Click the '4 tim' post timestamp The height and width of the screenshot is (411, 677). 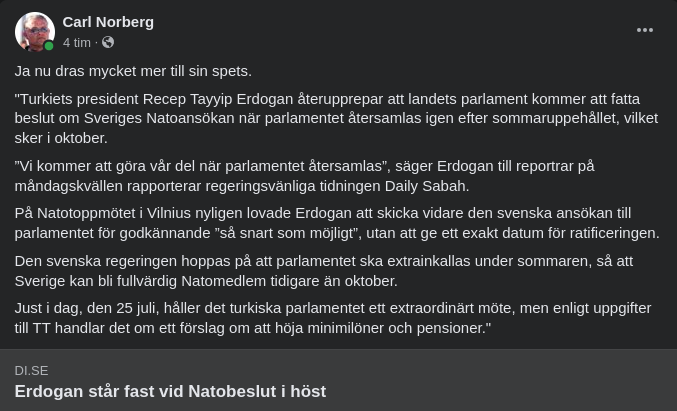[76, 42]
